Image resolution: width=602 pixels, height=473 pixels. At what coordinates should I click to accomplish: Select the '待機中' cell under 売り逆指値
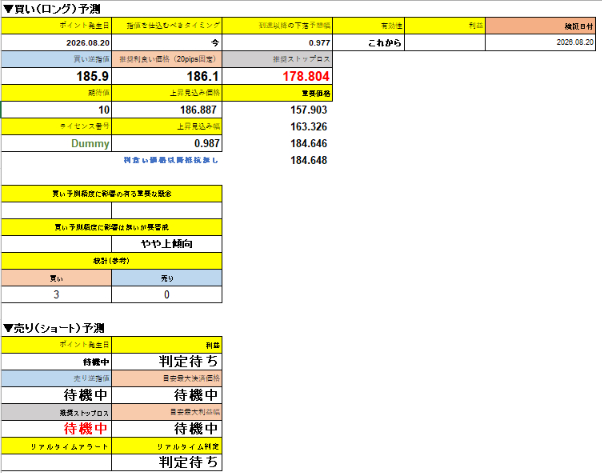click(56, 395)
